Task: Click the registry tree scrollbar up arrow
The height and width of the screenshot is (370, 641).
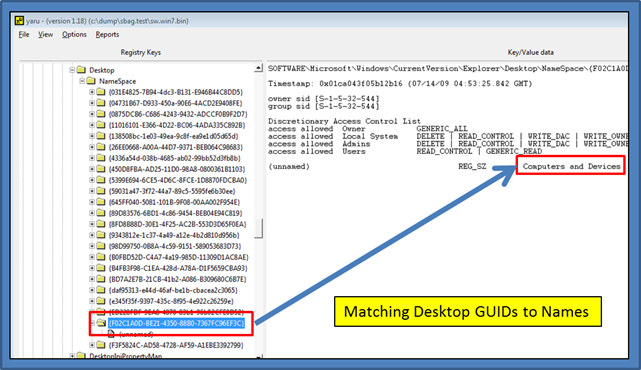Action: click(x=258, y=68)
